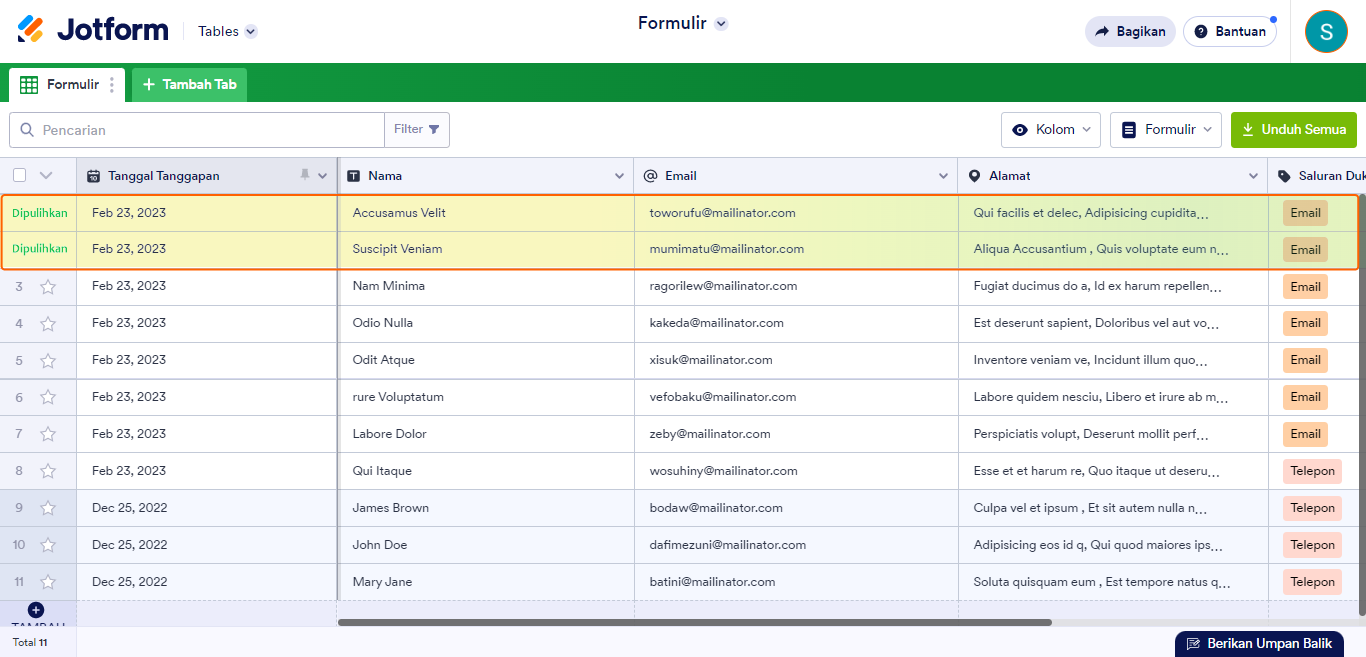Expand the Kolom dropdown
Image resolution: width=1366 pixels, height=657 pixels.
[1050, 130]
